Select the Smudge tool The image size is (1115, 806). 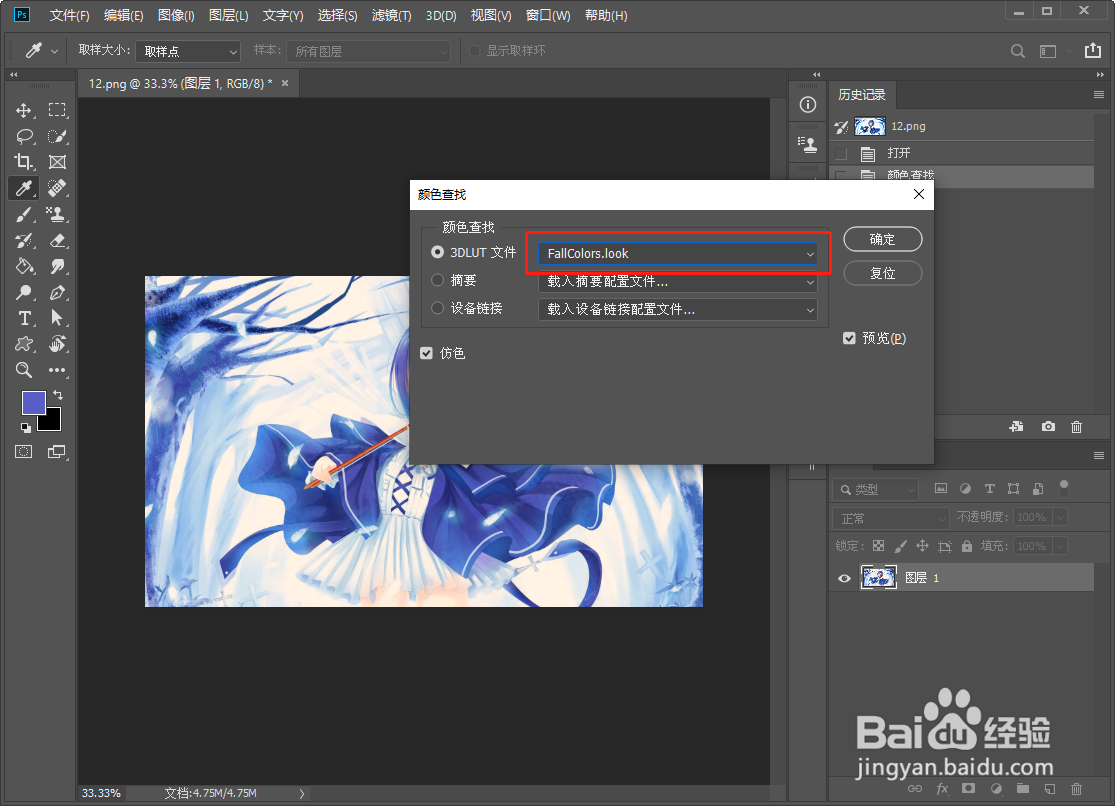pyautogui.click(x=57, y=266)
